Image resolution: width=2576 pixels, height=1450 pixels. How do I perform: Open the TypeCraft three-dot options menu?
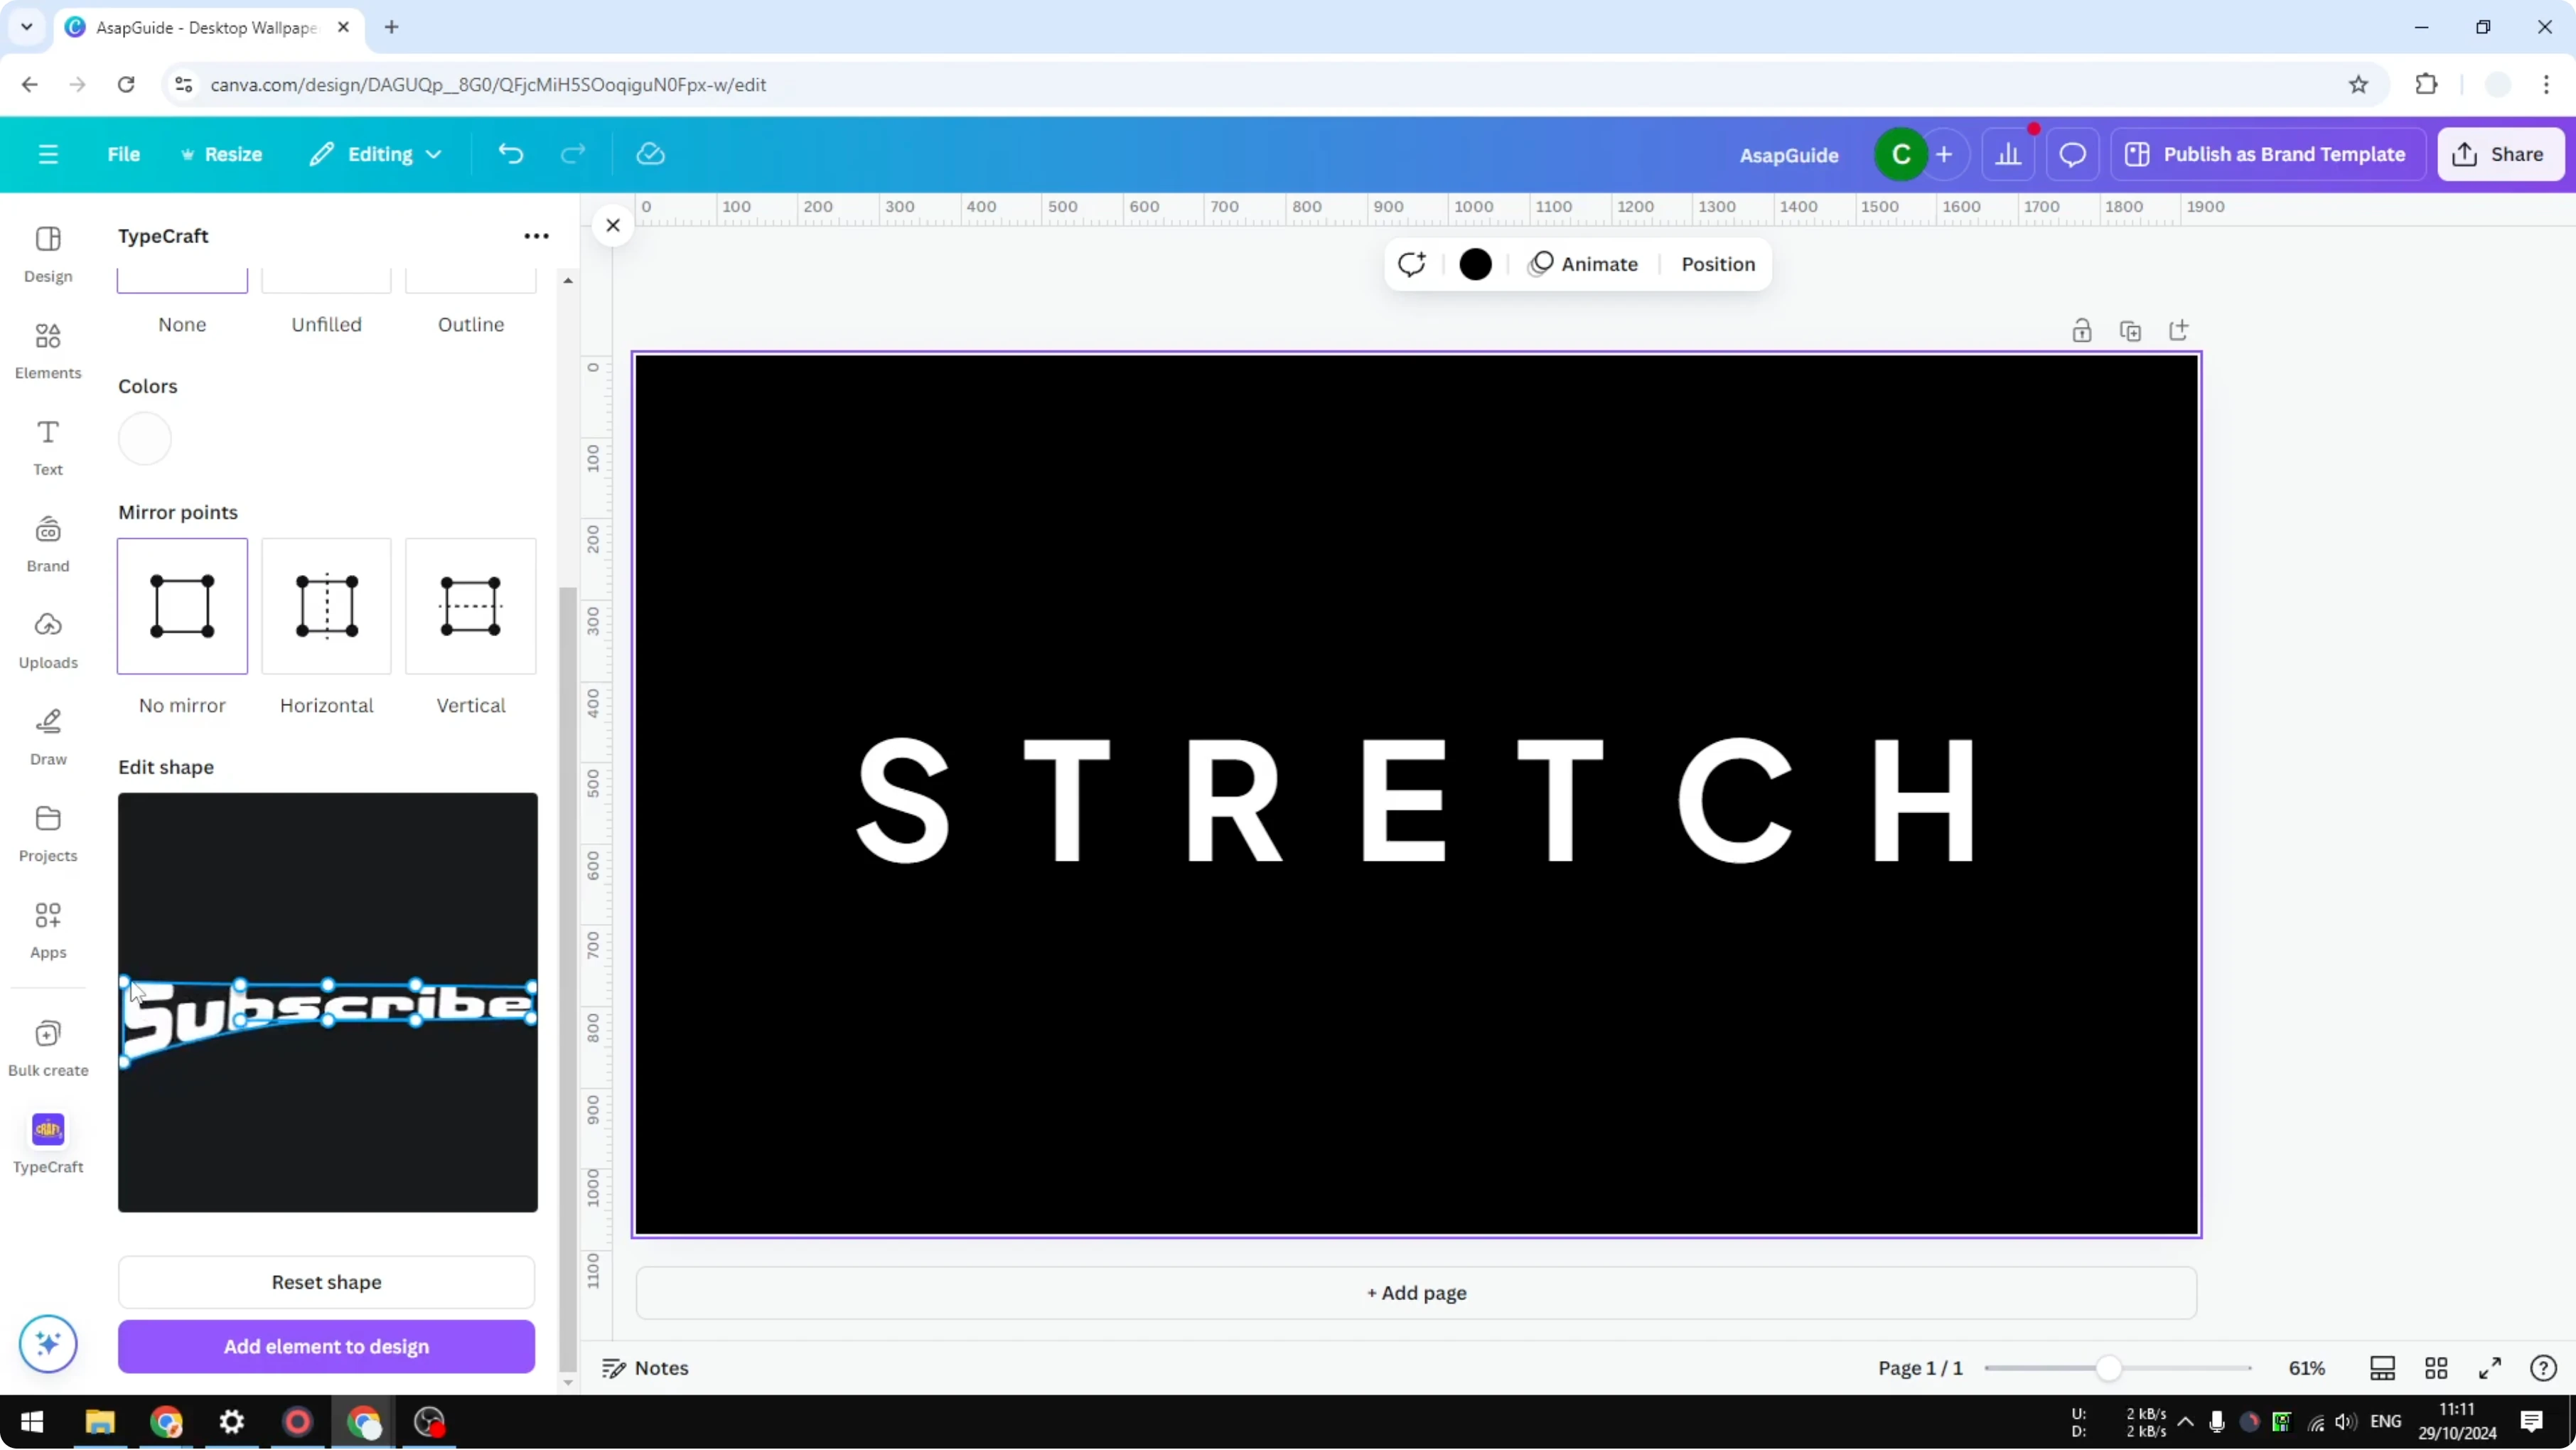point(537,235)
